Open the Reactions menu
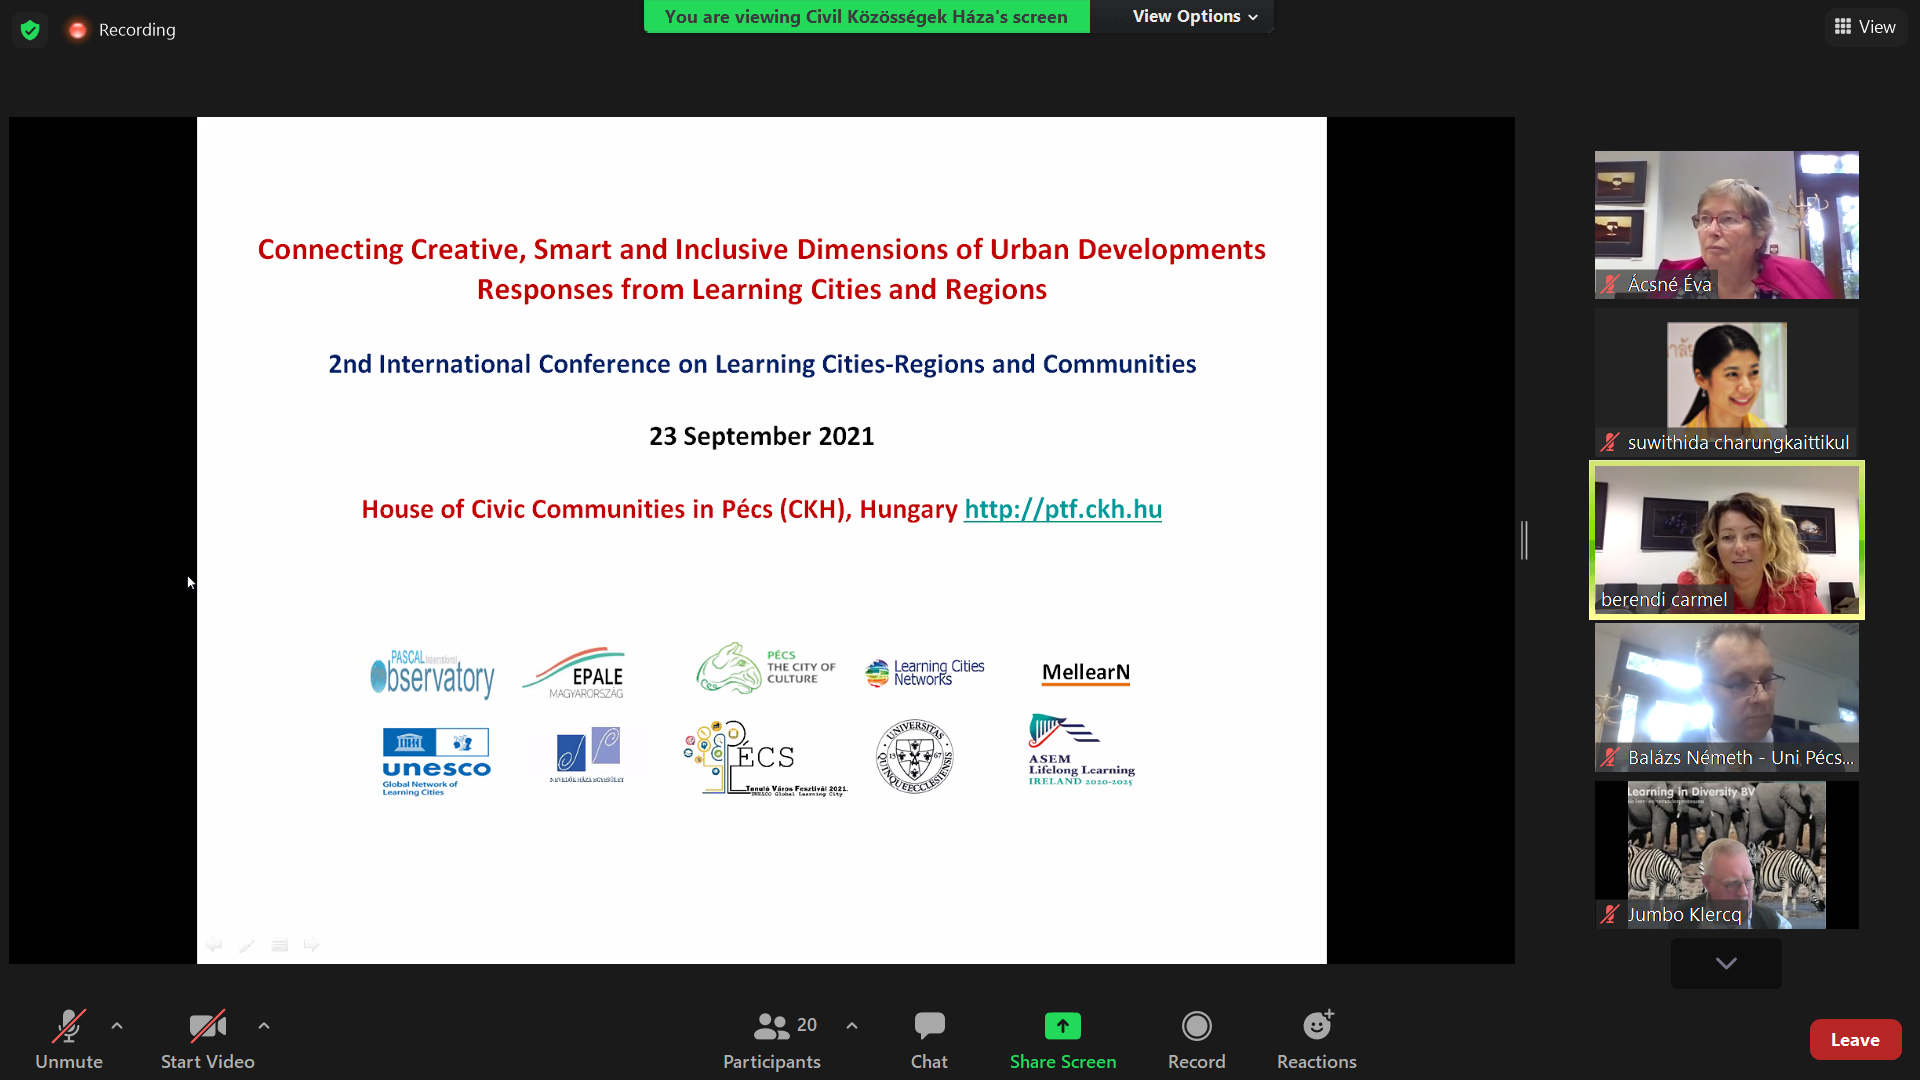Viewport: 1920px width, 1080px height. coord(1316,1039)
